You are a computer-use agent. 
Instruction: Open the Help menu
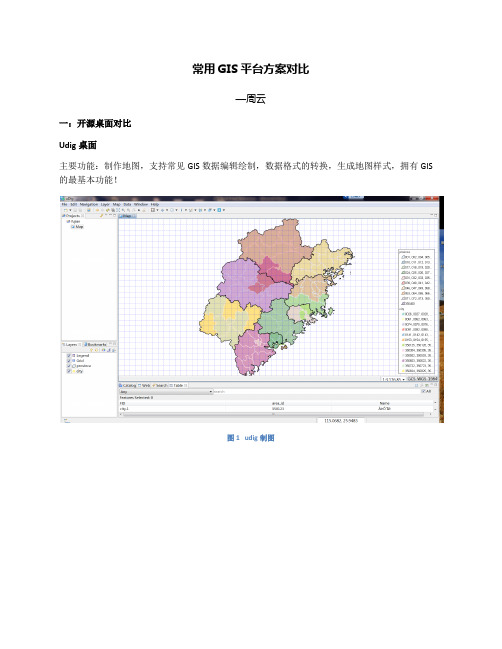click(155, 204)
